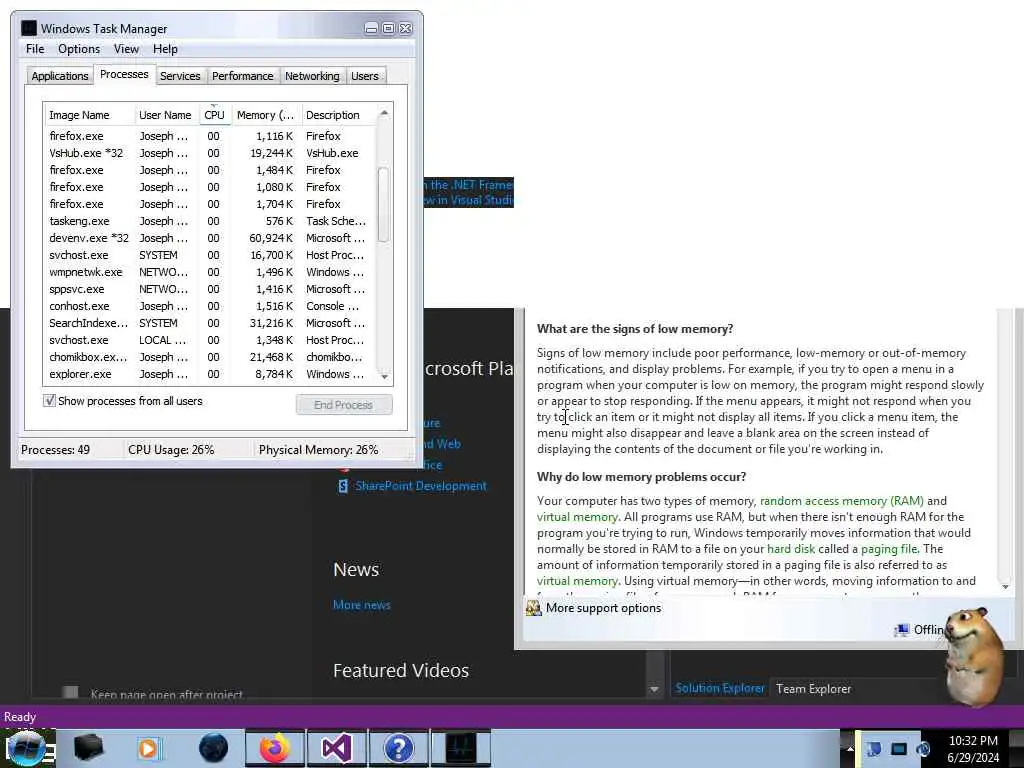This screenshot has width=1024, height=768.
Task: Open the Windows Start orb
Action: click(26, 748)
